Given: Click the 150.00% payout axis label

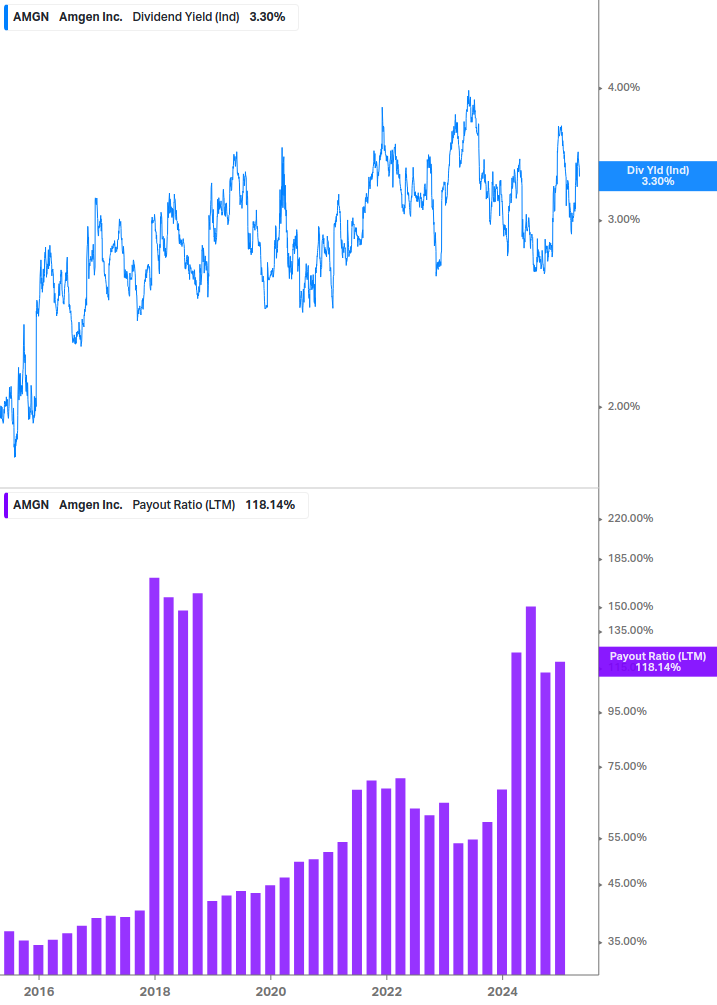Looking at the screenshot, I should click(x=630, y=606).
